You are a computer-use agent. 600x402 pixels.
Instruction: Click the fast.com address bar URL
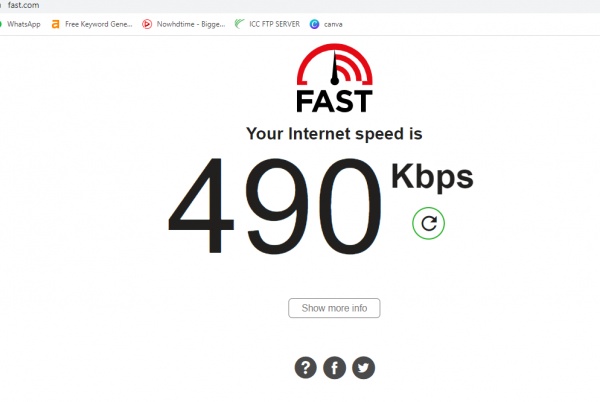(x=23, y=5)
